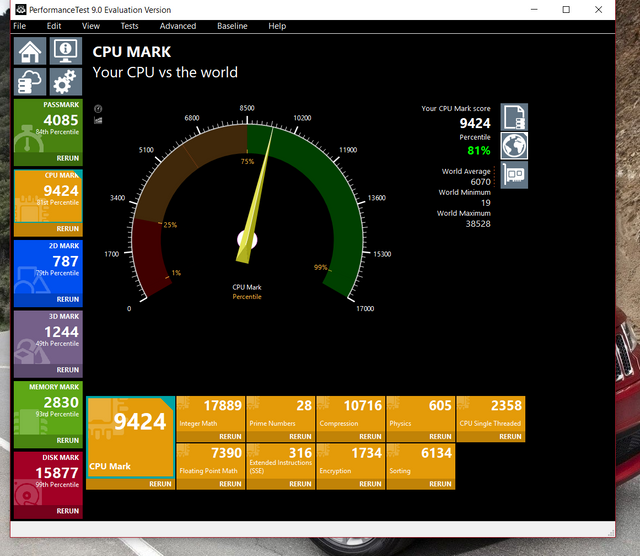Select the PassMark 4085 tile
Viewport: 640px width, 556px height.
[48, 125]
